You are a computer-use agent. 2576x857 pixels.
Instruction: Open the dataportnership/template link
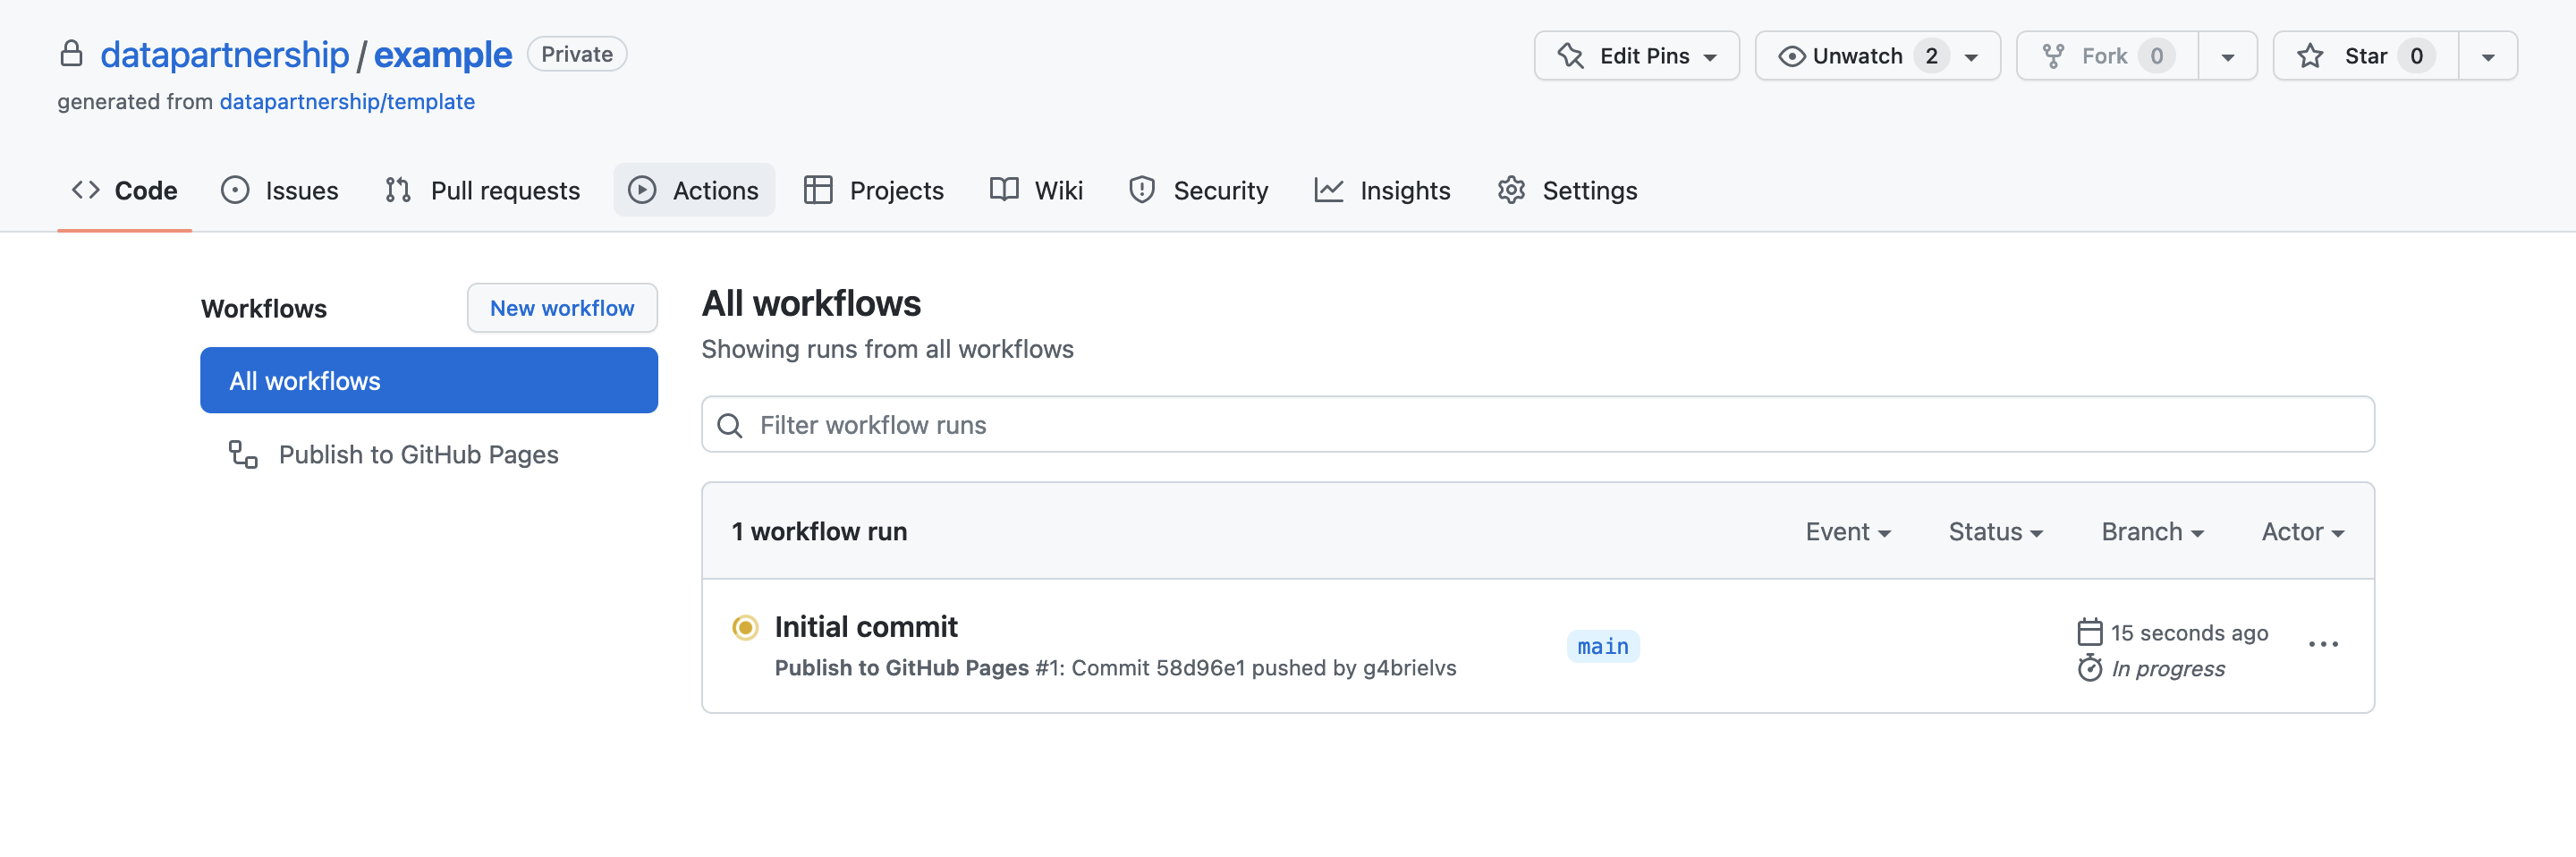tap(347, 101)
